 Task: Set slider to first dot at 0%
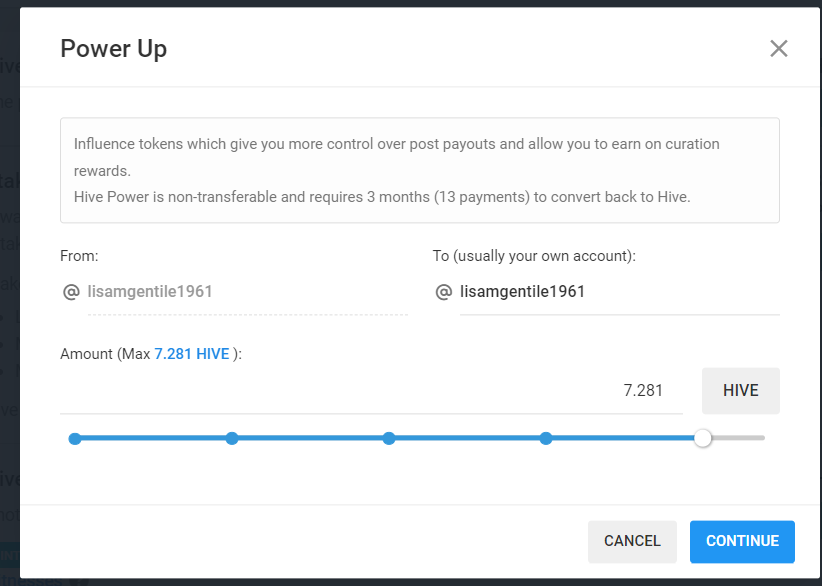(75, 438)
